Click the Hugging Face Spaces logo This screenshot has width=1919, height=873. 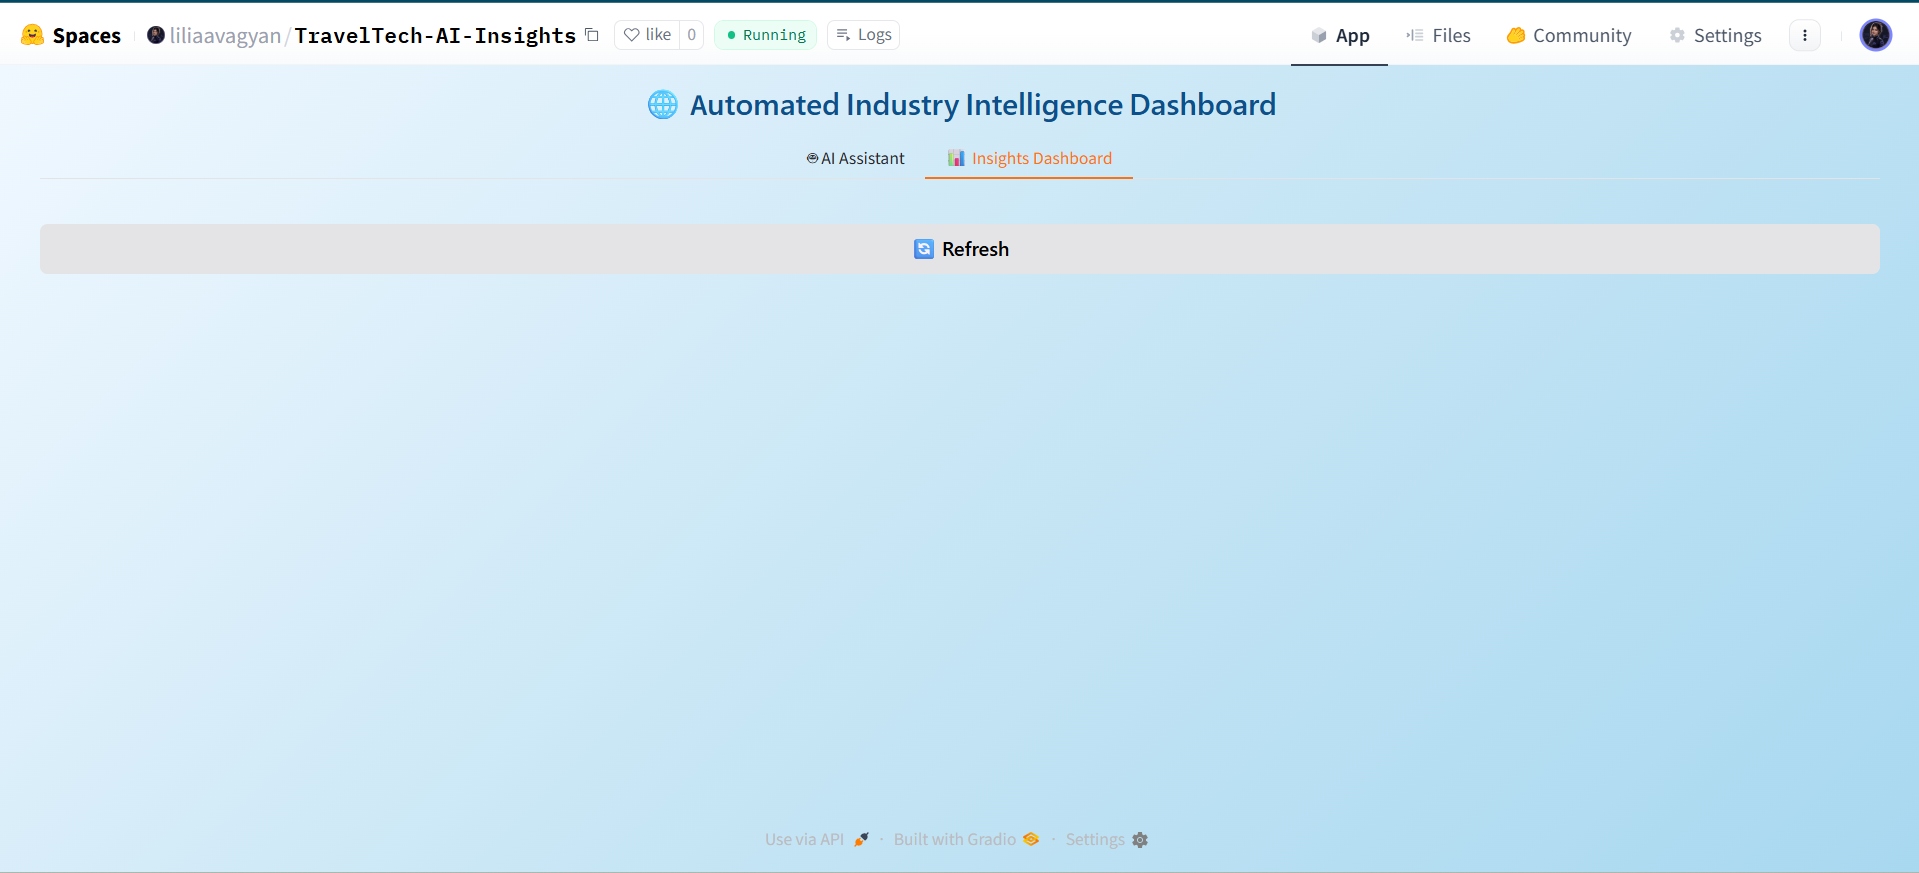[x=71, y=36]
